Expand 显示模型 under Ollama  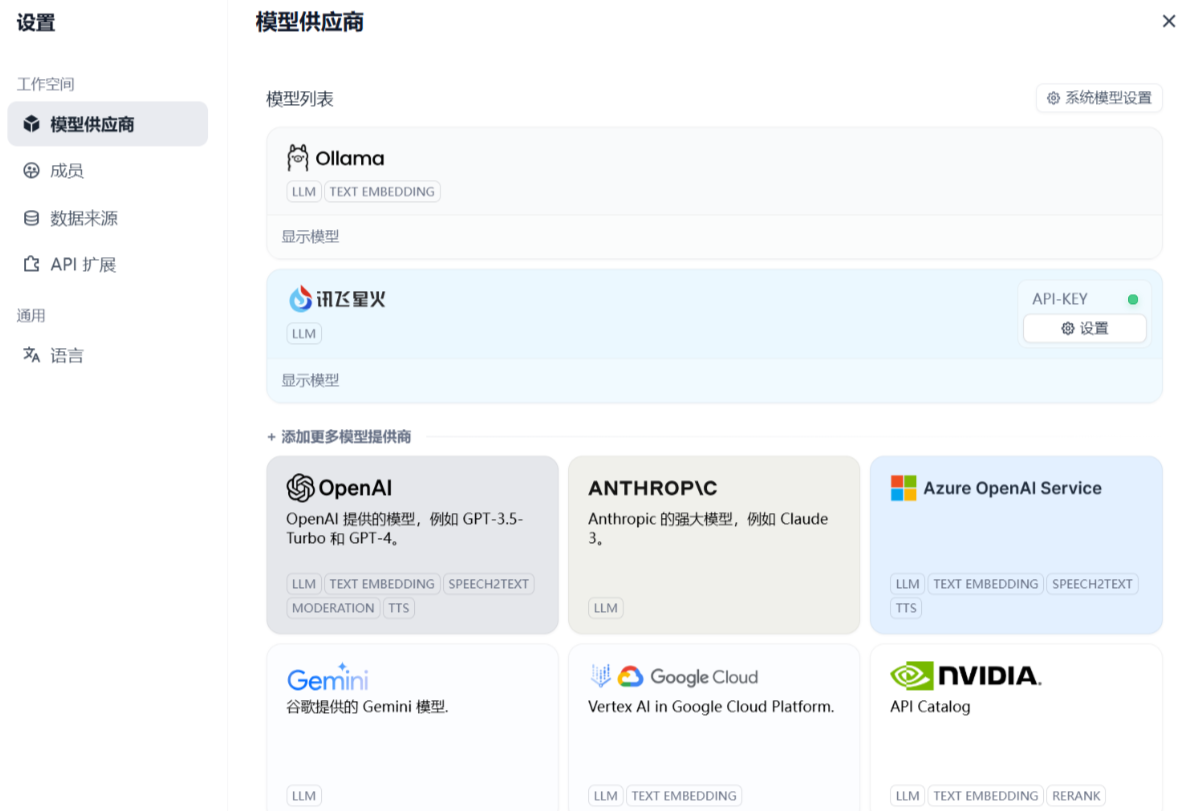click(310, 237)
